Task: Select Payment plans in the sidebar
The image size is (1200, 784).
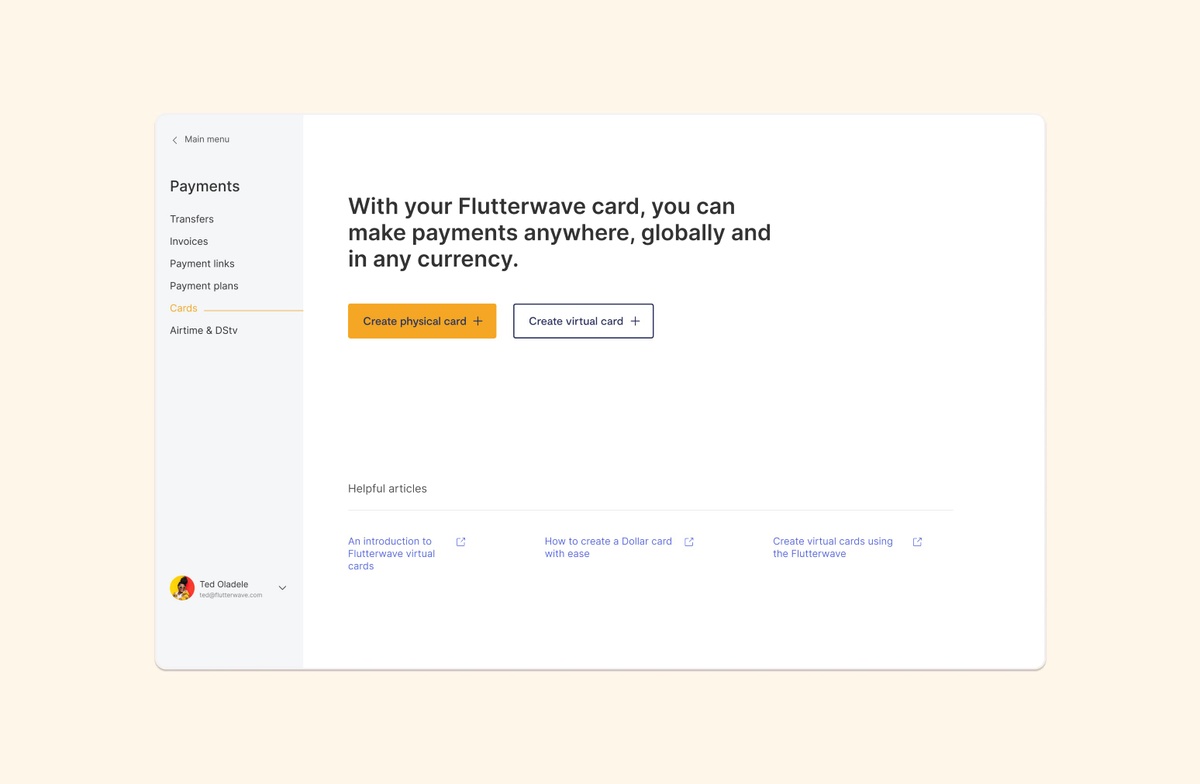Action: (x=204, y=286)
